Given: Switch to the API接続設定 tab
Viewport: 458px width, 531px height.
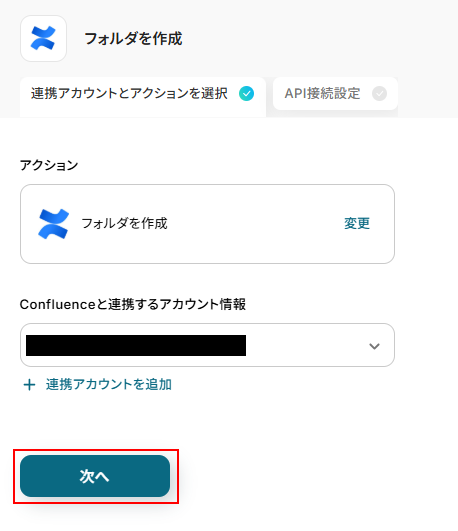Looking at the screenshot, I should pos(335,93).
